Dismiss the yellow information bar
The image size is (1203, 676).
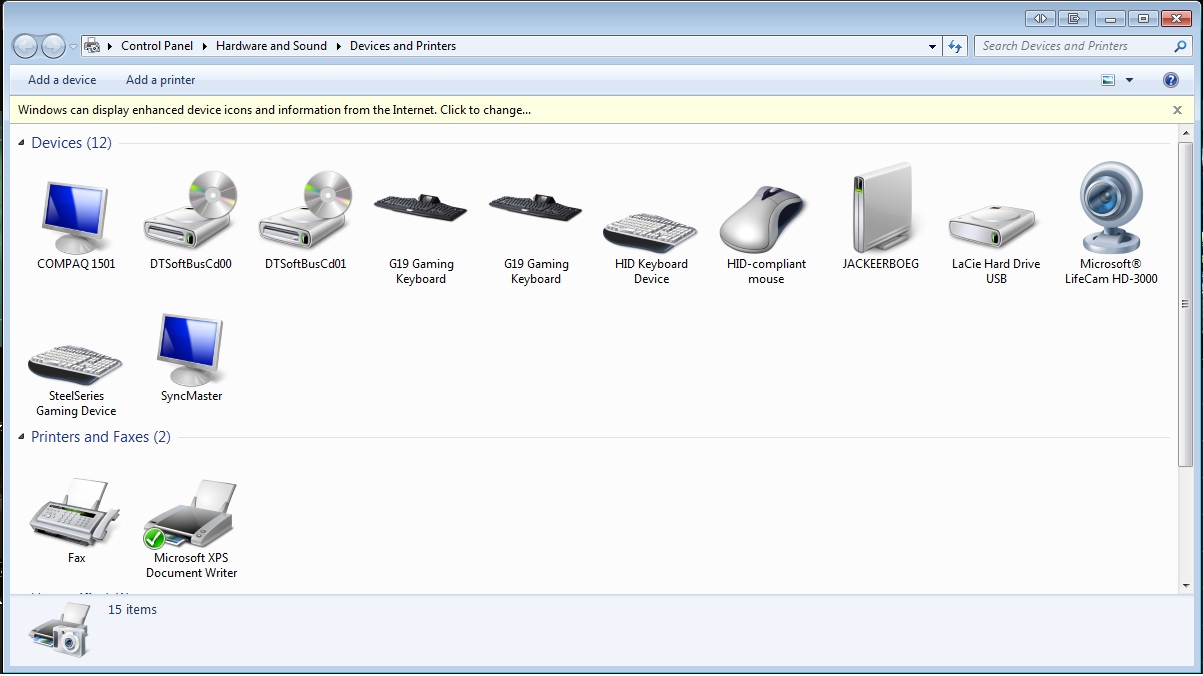1177,110
